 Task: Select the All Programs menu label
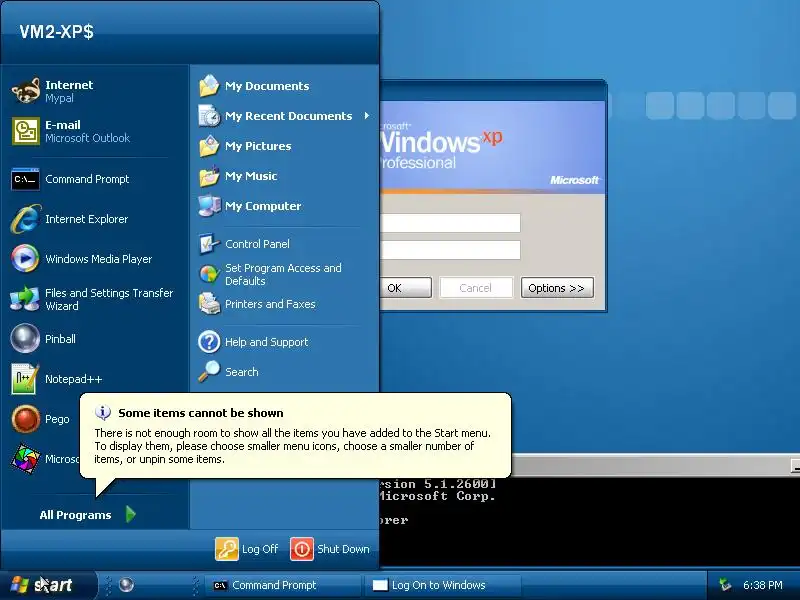[x=75, y=515]
